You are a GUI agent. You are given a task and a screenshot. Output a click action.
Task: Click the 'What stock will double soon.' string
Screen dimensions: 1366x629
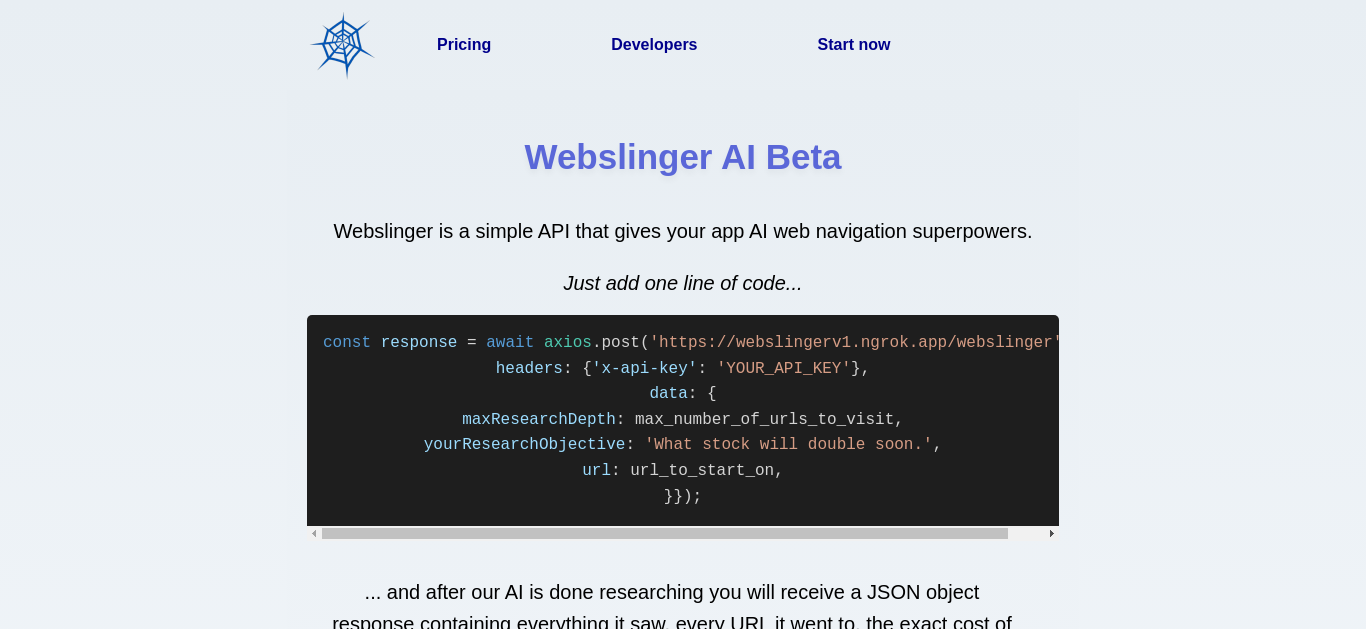coord(788,445)
